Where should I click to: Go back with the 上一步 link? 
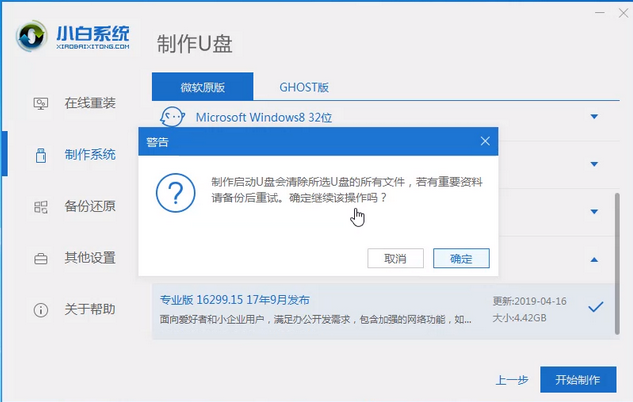(512, 380)
